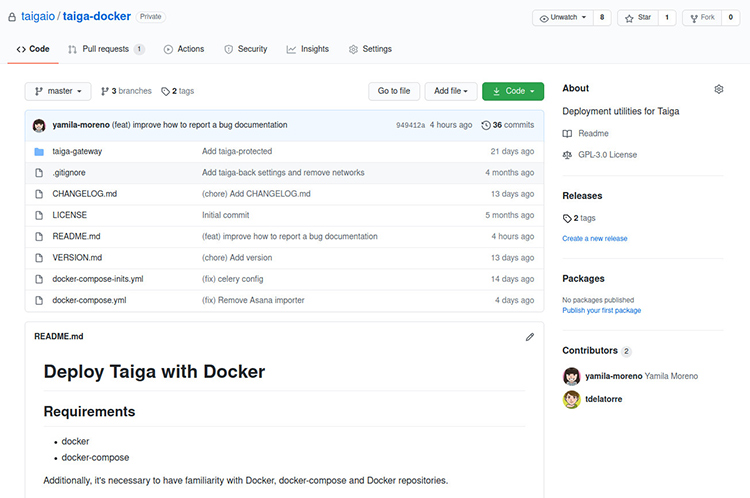The image size is (750, 498).
Task: Click the 36 commits history icon
Action: click(486, 125)
